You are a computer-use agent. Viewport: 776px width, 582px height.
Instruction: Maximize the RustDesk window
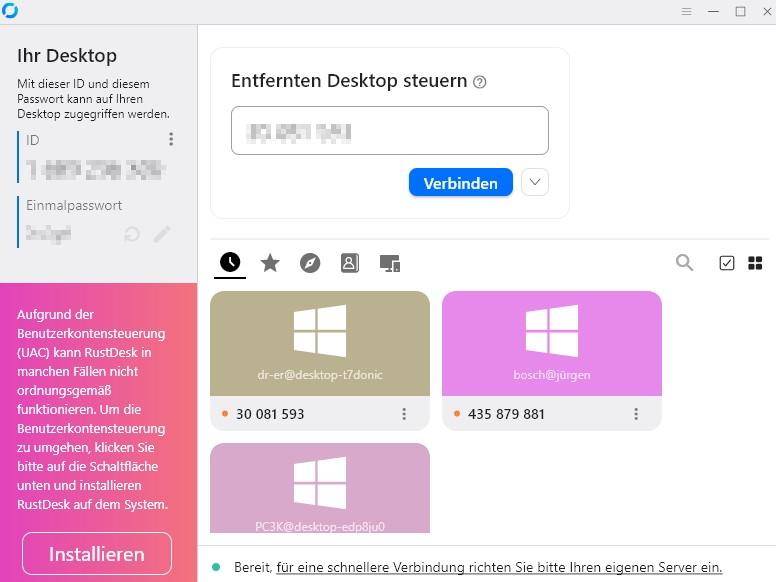740,11
